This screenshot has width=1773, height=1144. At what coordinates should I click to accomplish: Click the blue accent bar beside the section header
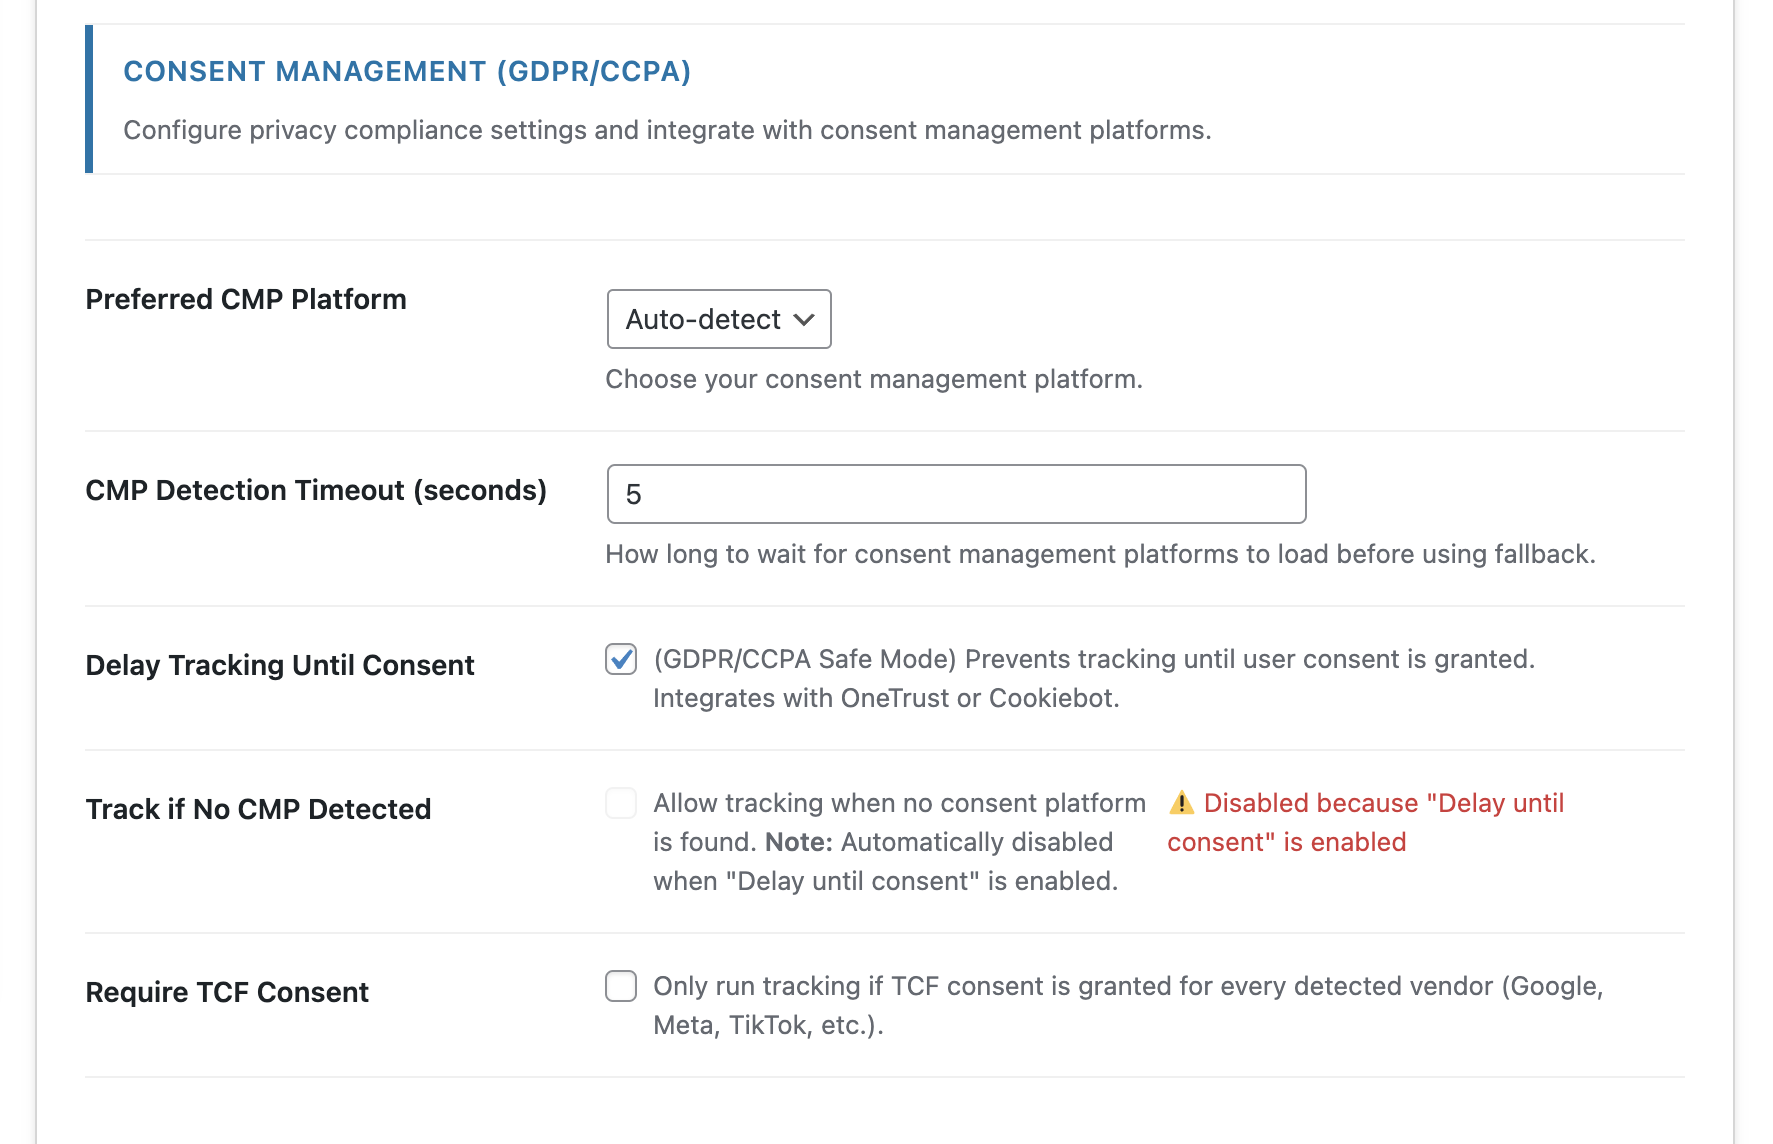pos(89,97)
